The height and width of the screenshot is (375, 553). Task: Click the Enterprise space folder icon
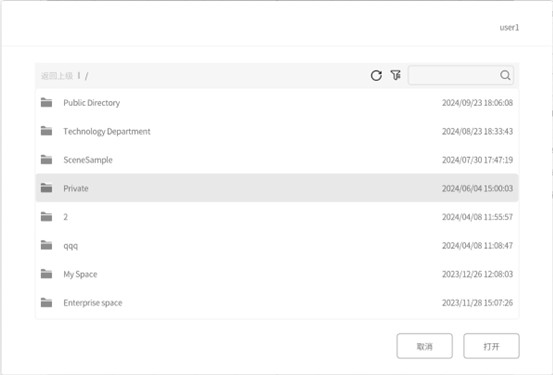(x=46, y=303)
